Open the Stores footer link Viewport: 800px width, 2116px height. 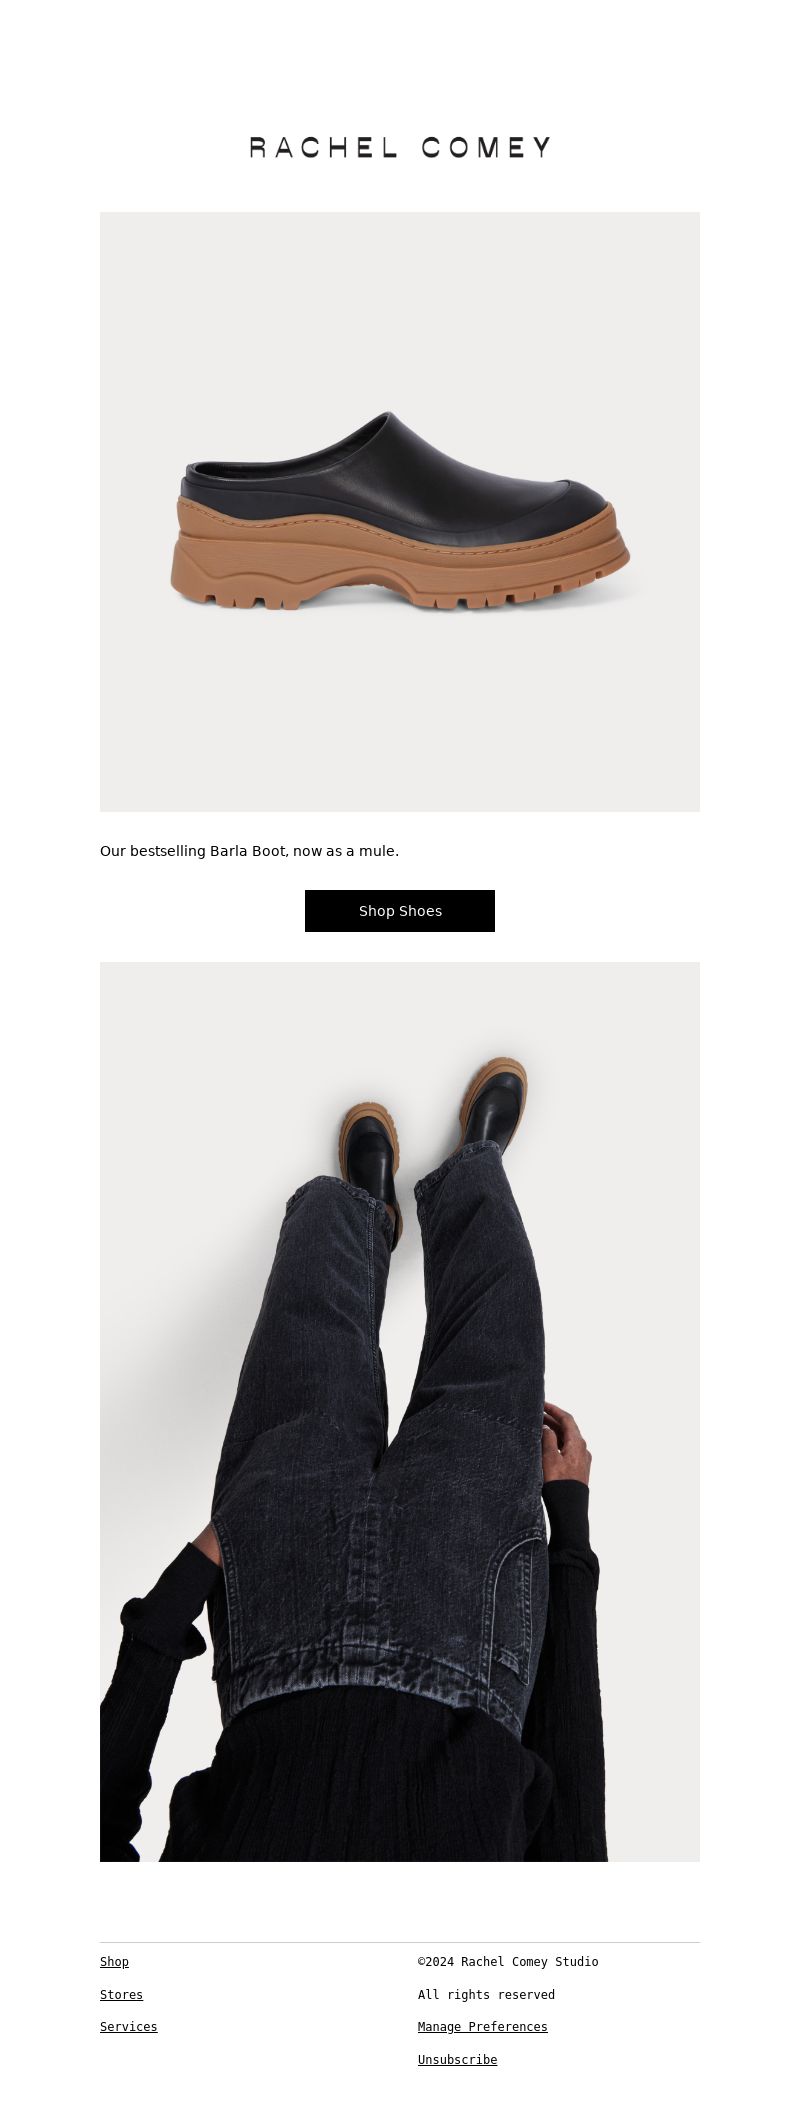coord(121,1995)
